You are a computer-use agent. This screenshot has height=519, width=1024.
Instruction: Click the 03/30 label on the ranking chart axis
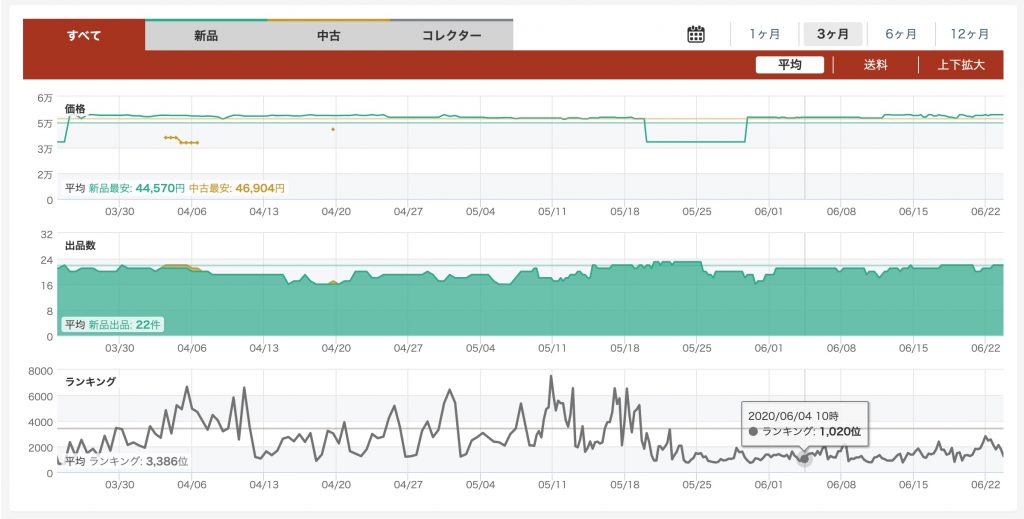[x=120, y=484]
